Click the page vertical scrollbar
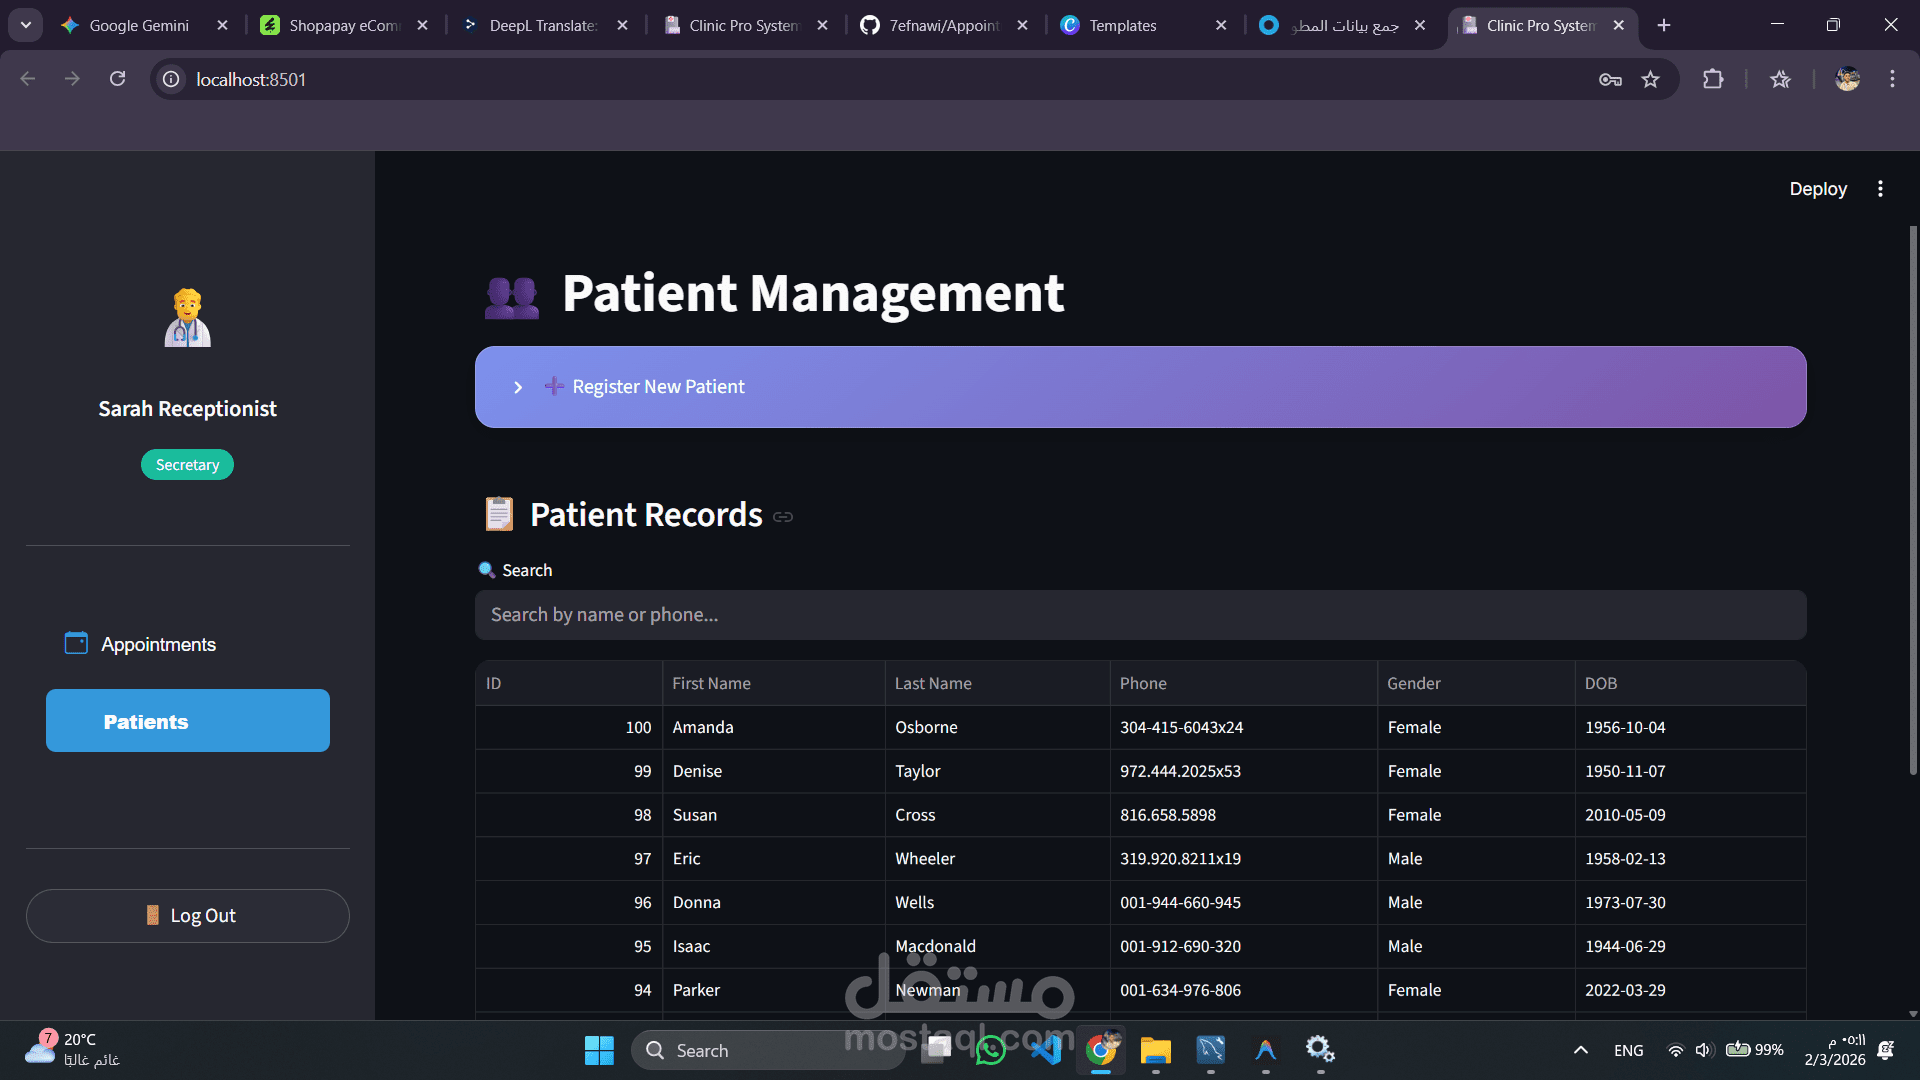 [1912, 500]
